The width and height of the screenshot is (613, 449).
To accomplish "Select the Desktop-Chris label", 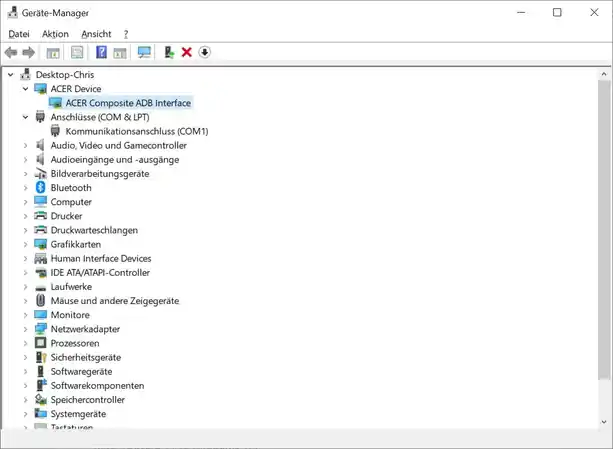I will [x=65, y=74].
